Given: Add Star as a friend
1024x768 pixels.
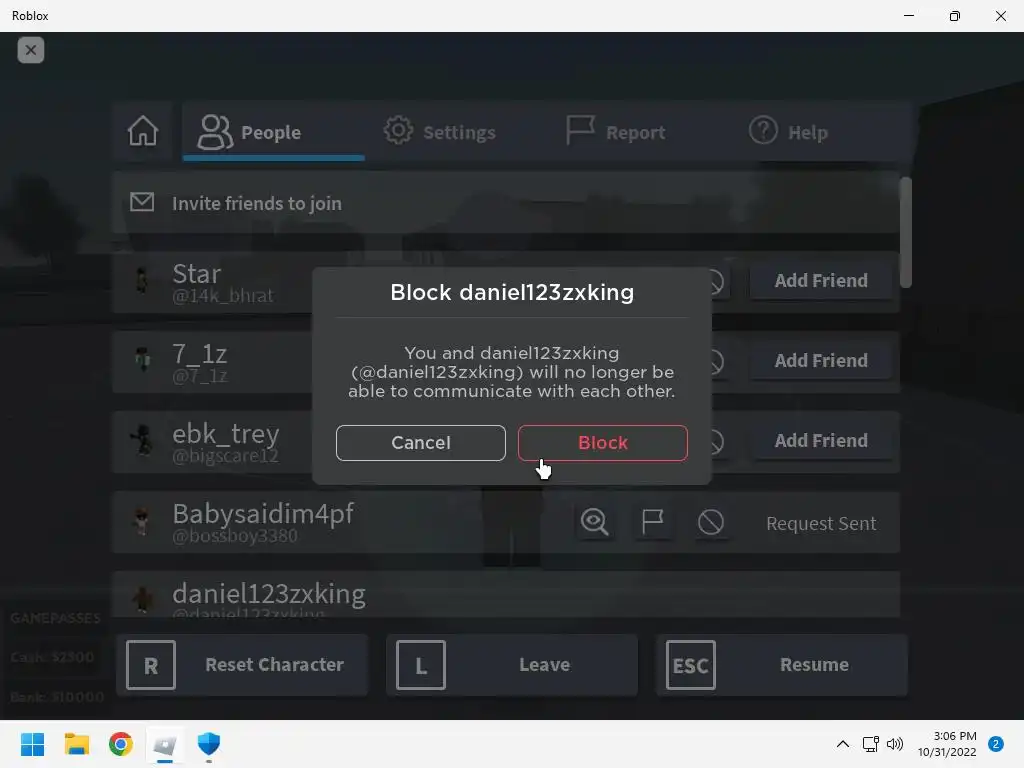Looking at the screenshot, I should pos(821,281).
